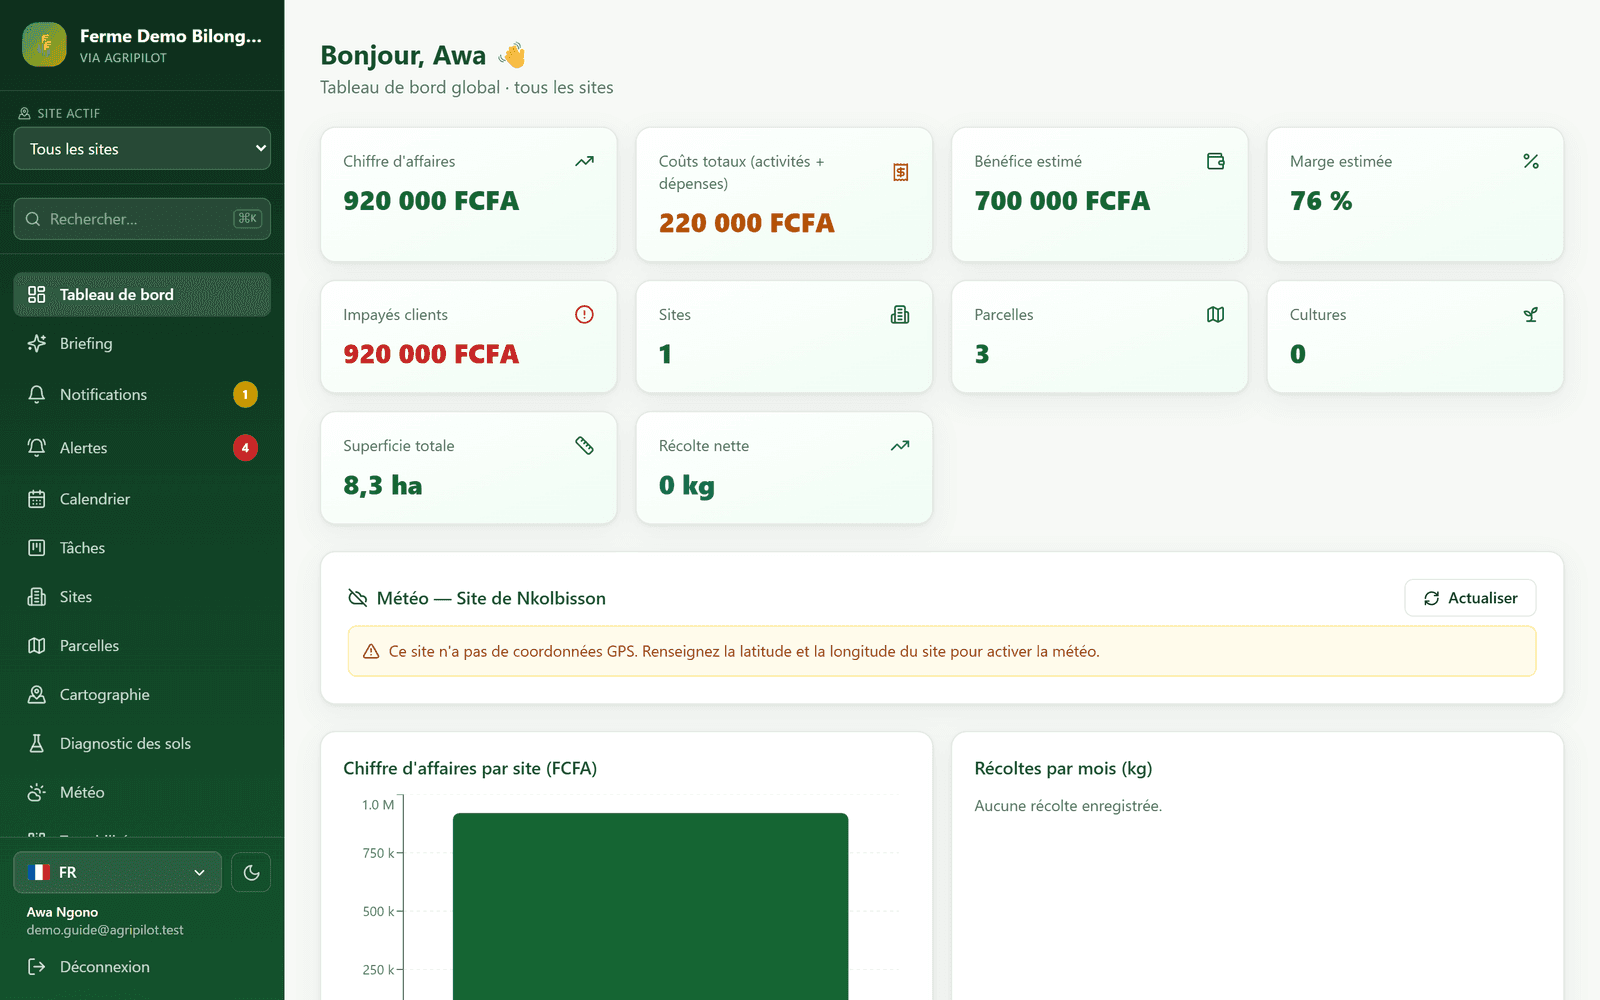
Task: Click the GPS coordinates warning message
Action: pyautogui.click(x=744, y=652)
